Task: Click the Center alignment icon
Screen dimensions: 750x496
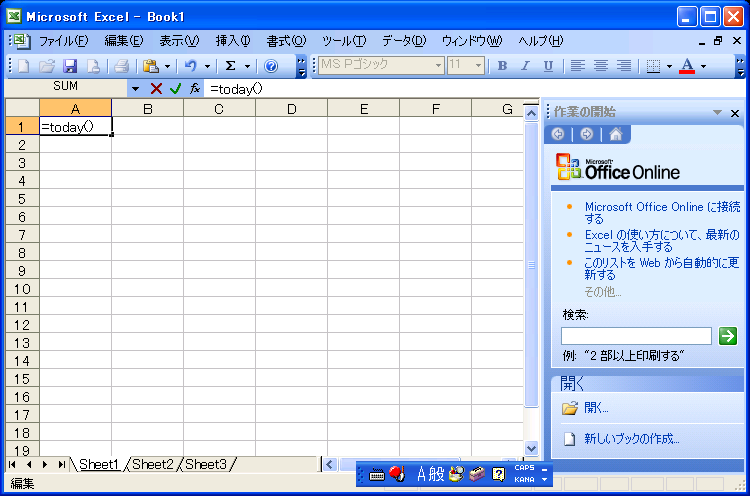Action: [x=601, y=66]
